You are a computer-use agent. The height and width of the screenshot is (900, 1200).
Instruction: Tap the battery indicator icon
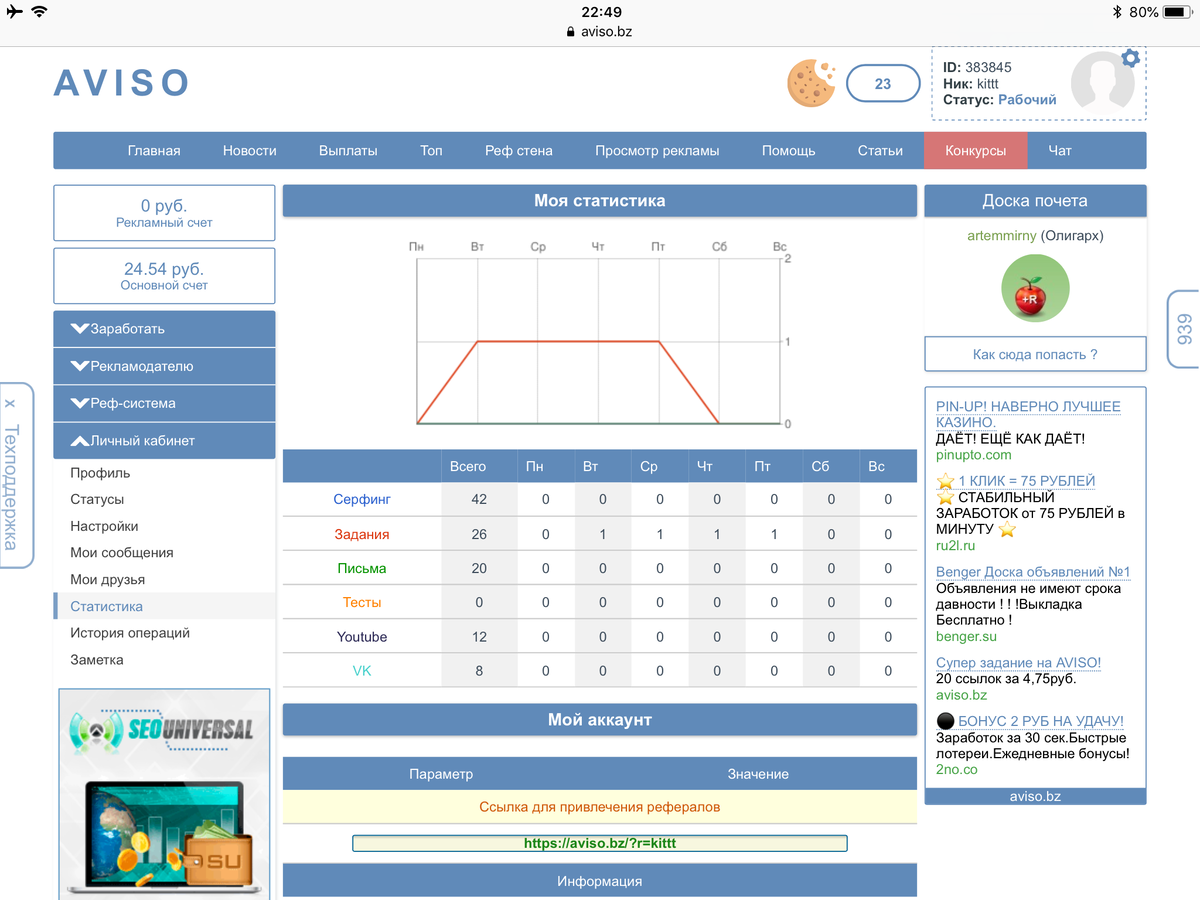1178,12
